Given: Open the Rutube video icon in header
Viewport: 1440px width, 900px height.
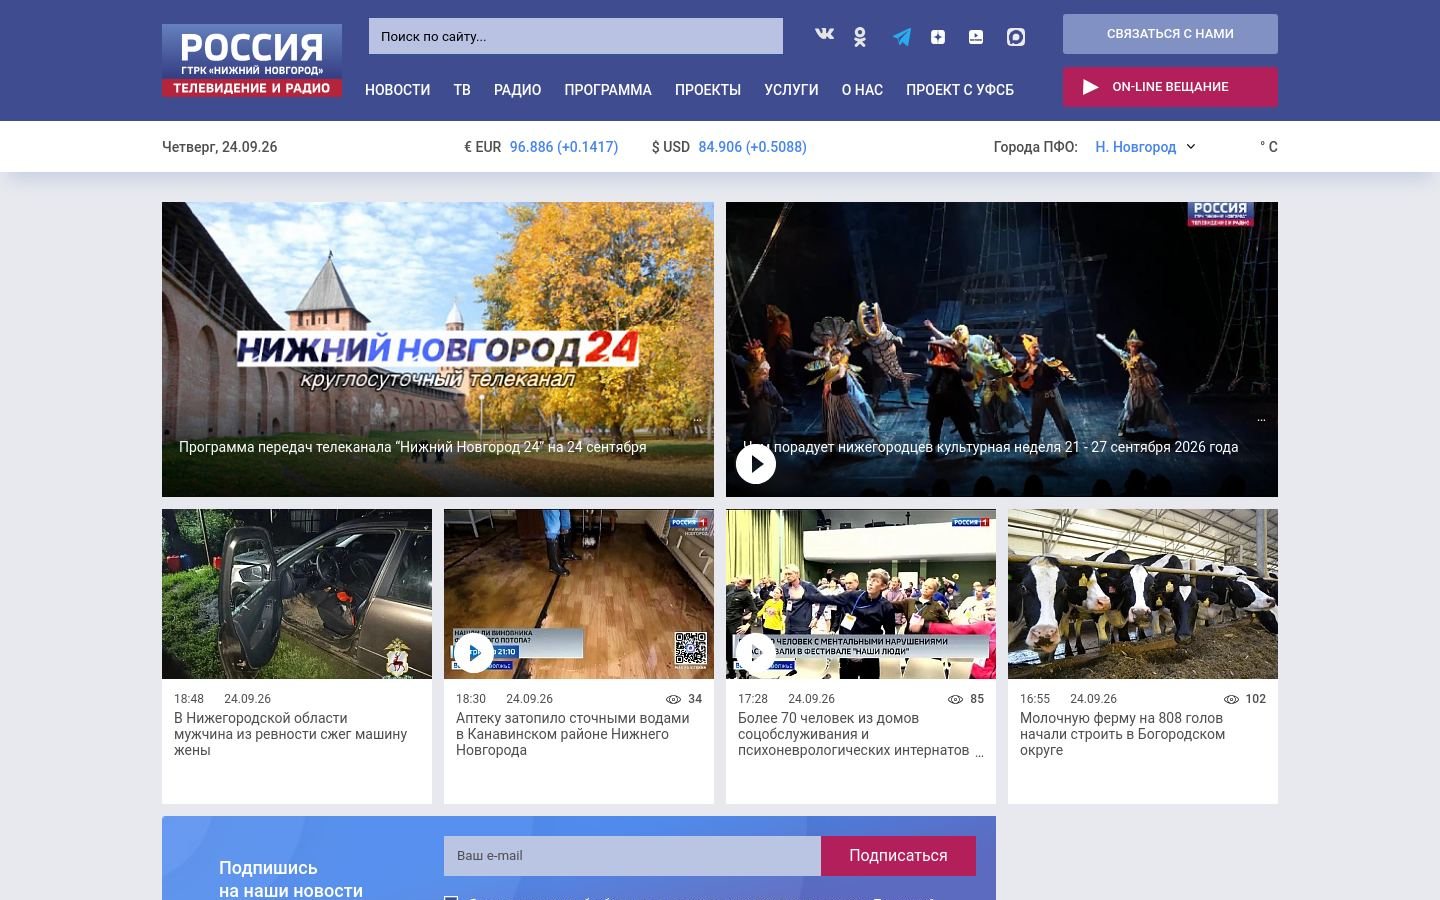Looking at the screenshot, I should point(976,37).
